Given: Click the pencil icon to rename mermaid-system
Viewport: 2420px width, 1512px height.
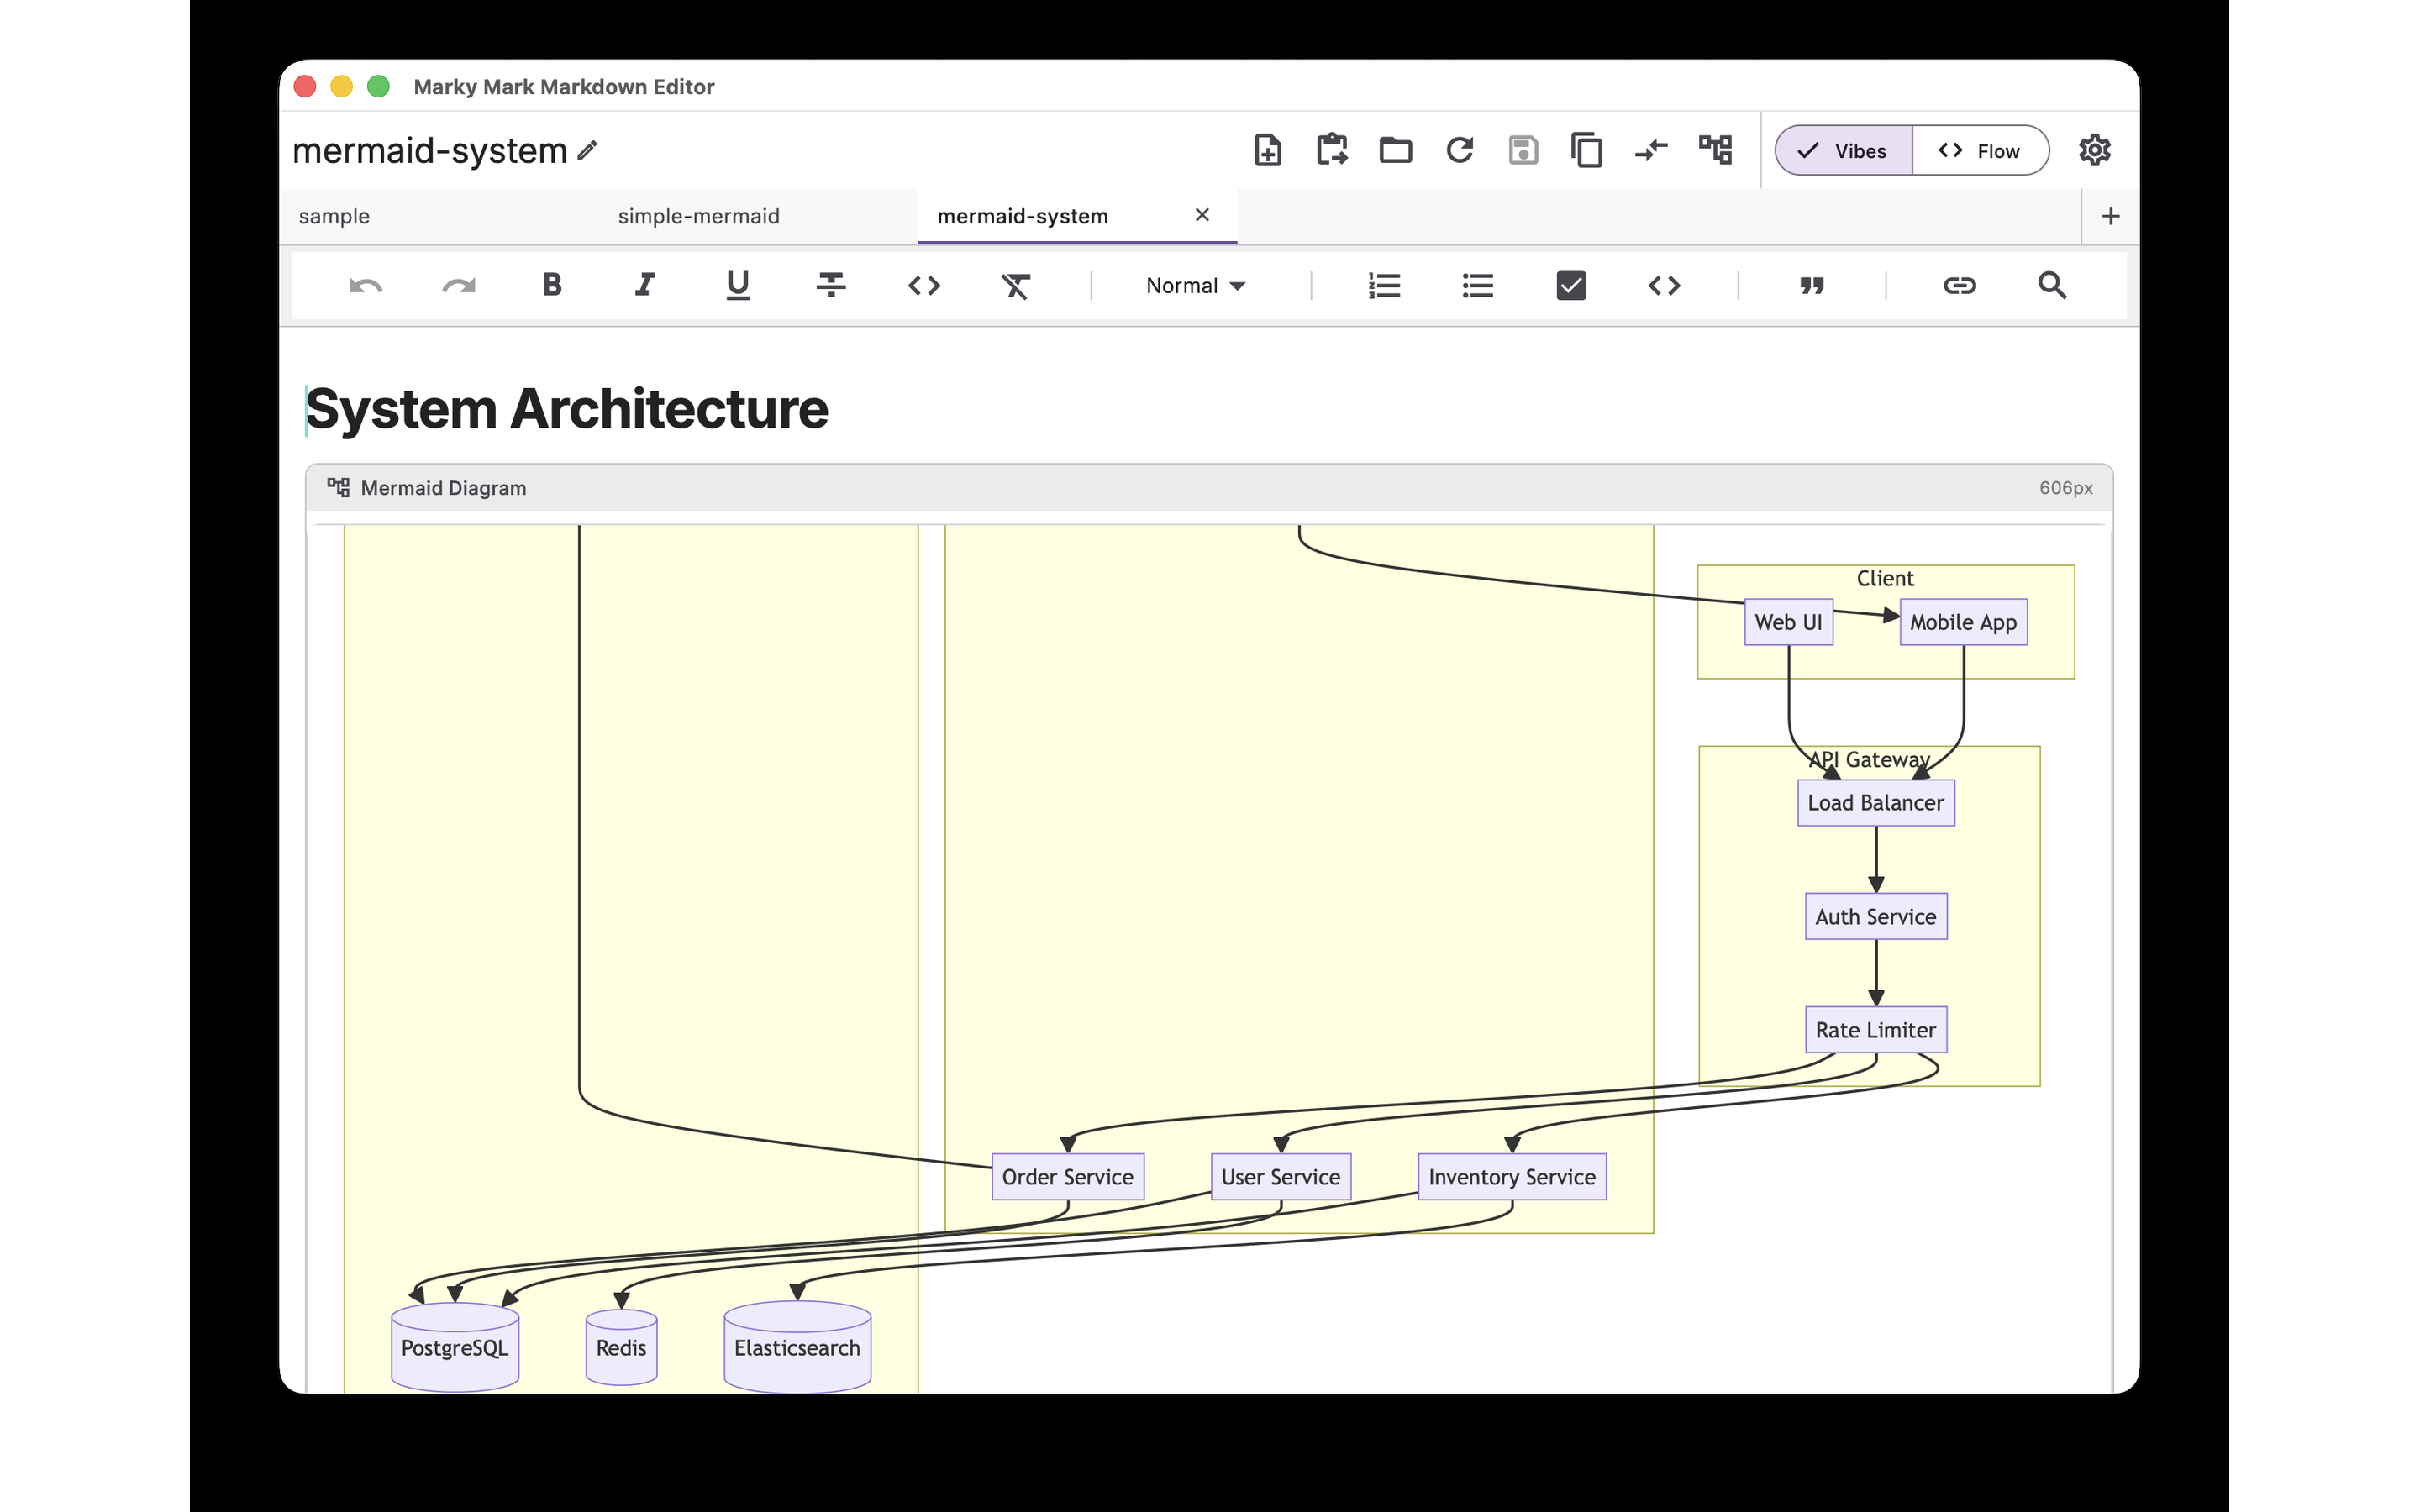Looking at the screenshot, I should click(x=588, y=150).
